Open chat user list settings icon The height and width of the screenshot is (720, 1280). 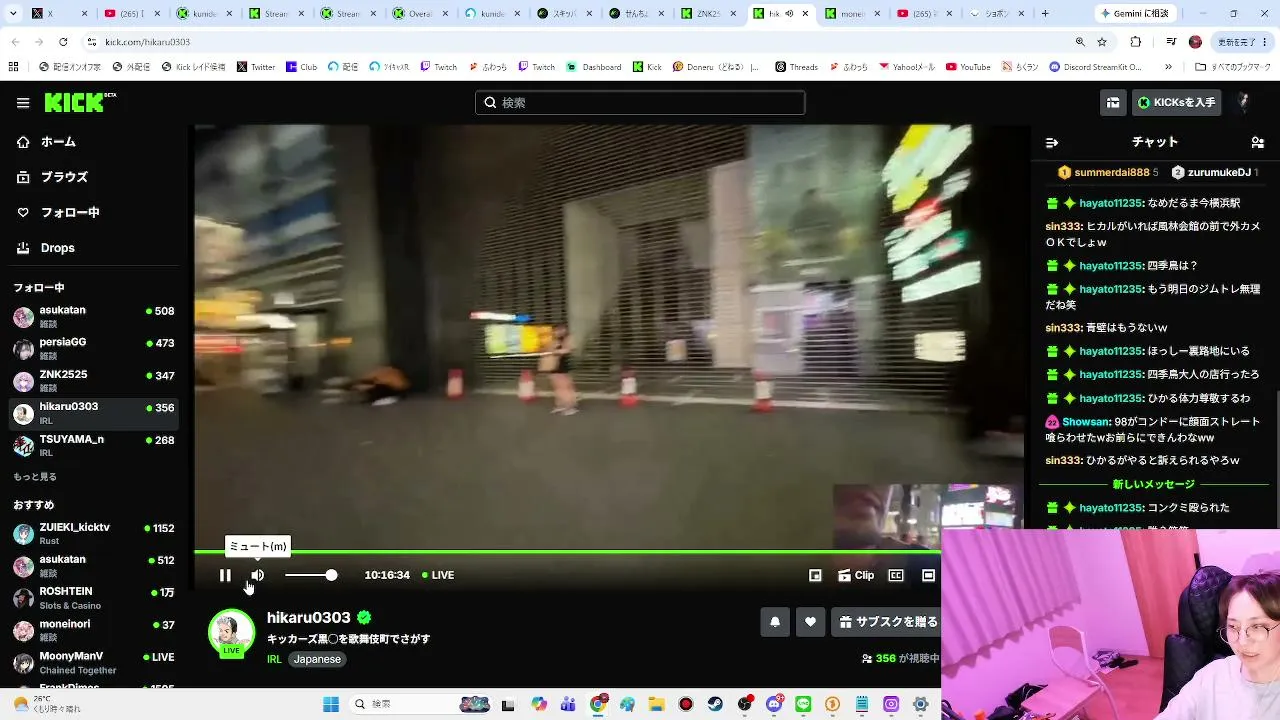(1257, 143)
